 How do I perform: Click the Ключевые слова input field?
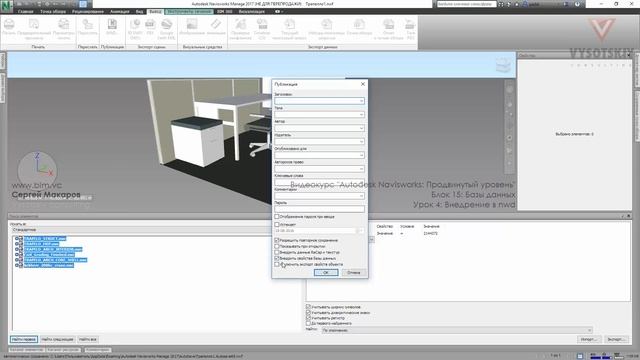coord(320,182)
